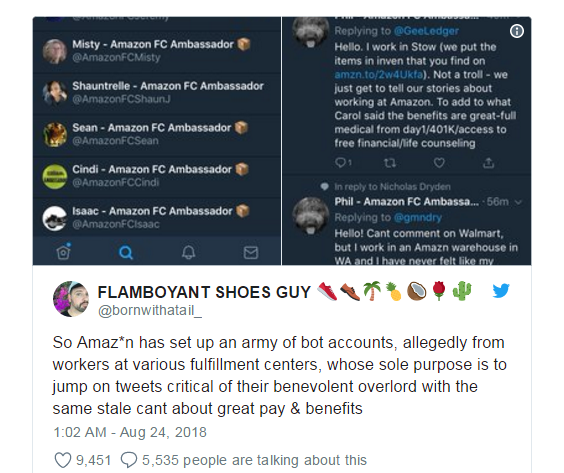The height and width of the screenshot is (473, 564).
Task: Expand the chevron next to 56m
Action: pos(518,202)
